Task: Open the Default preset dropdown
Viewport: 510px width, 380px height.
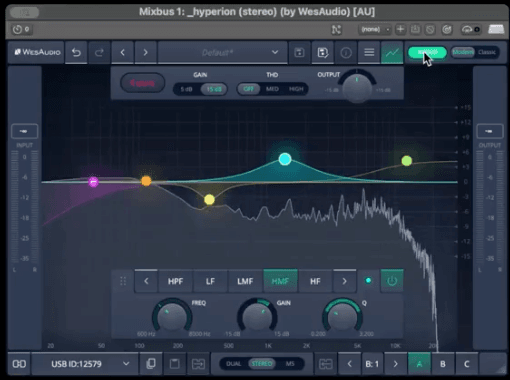Action: [x=223, y=52]
